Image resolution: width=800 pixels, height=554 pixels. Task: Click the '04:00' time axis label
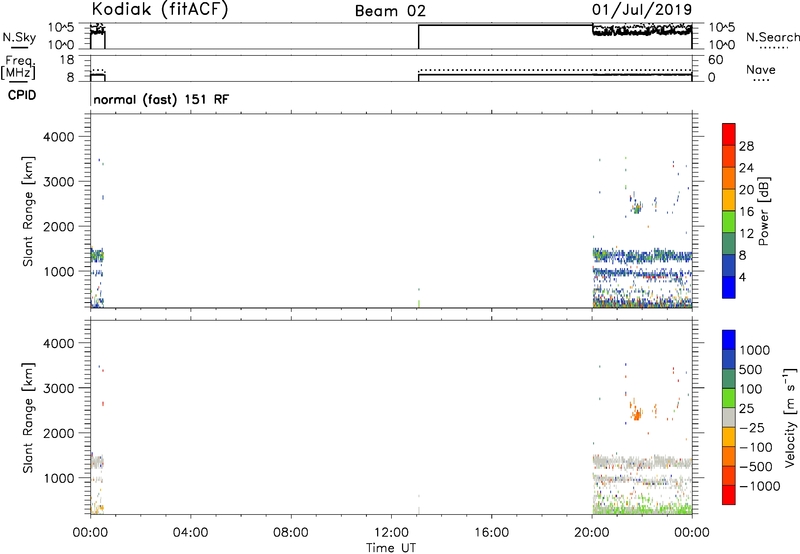[190, 533]
